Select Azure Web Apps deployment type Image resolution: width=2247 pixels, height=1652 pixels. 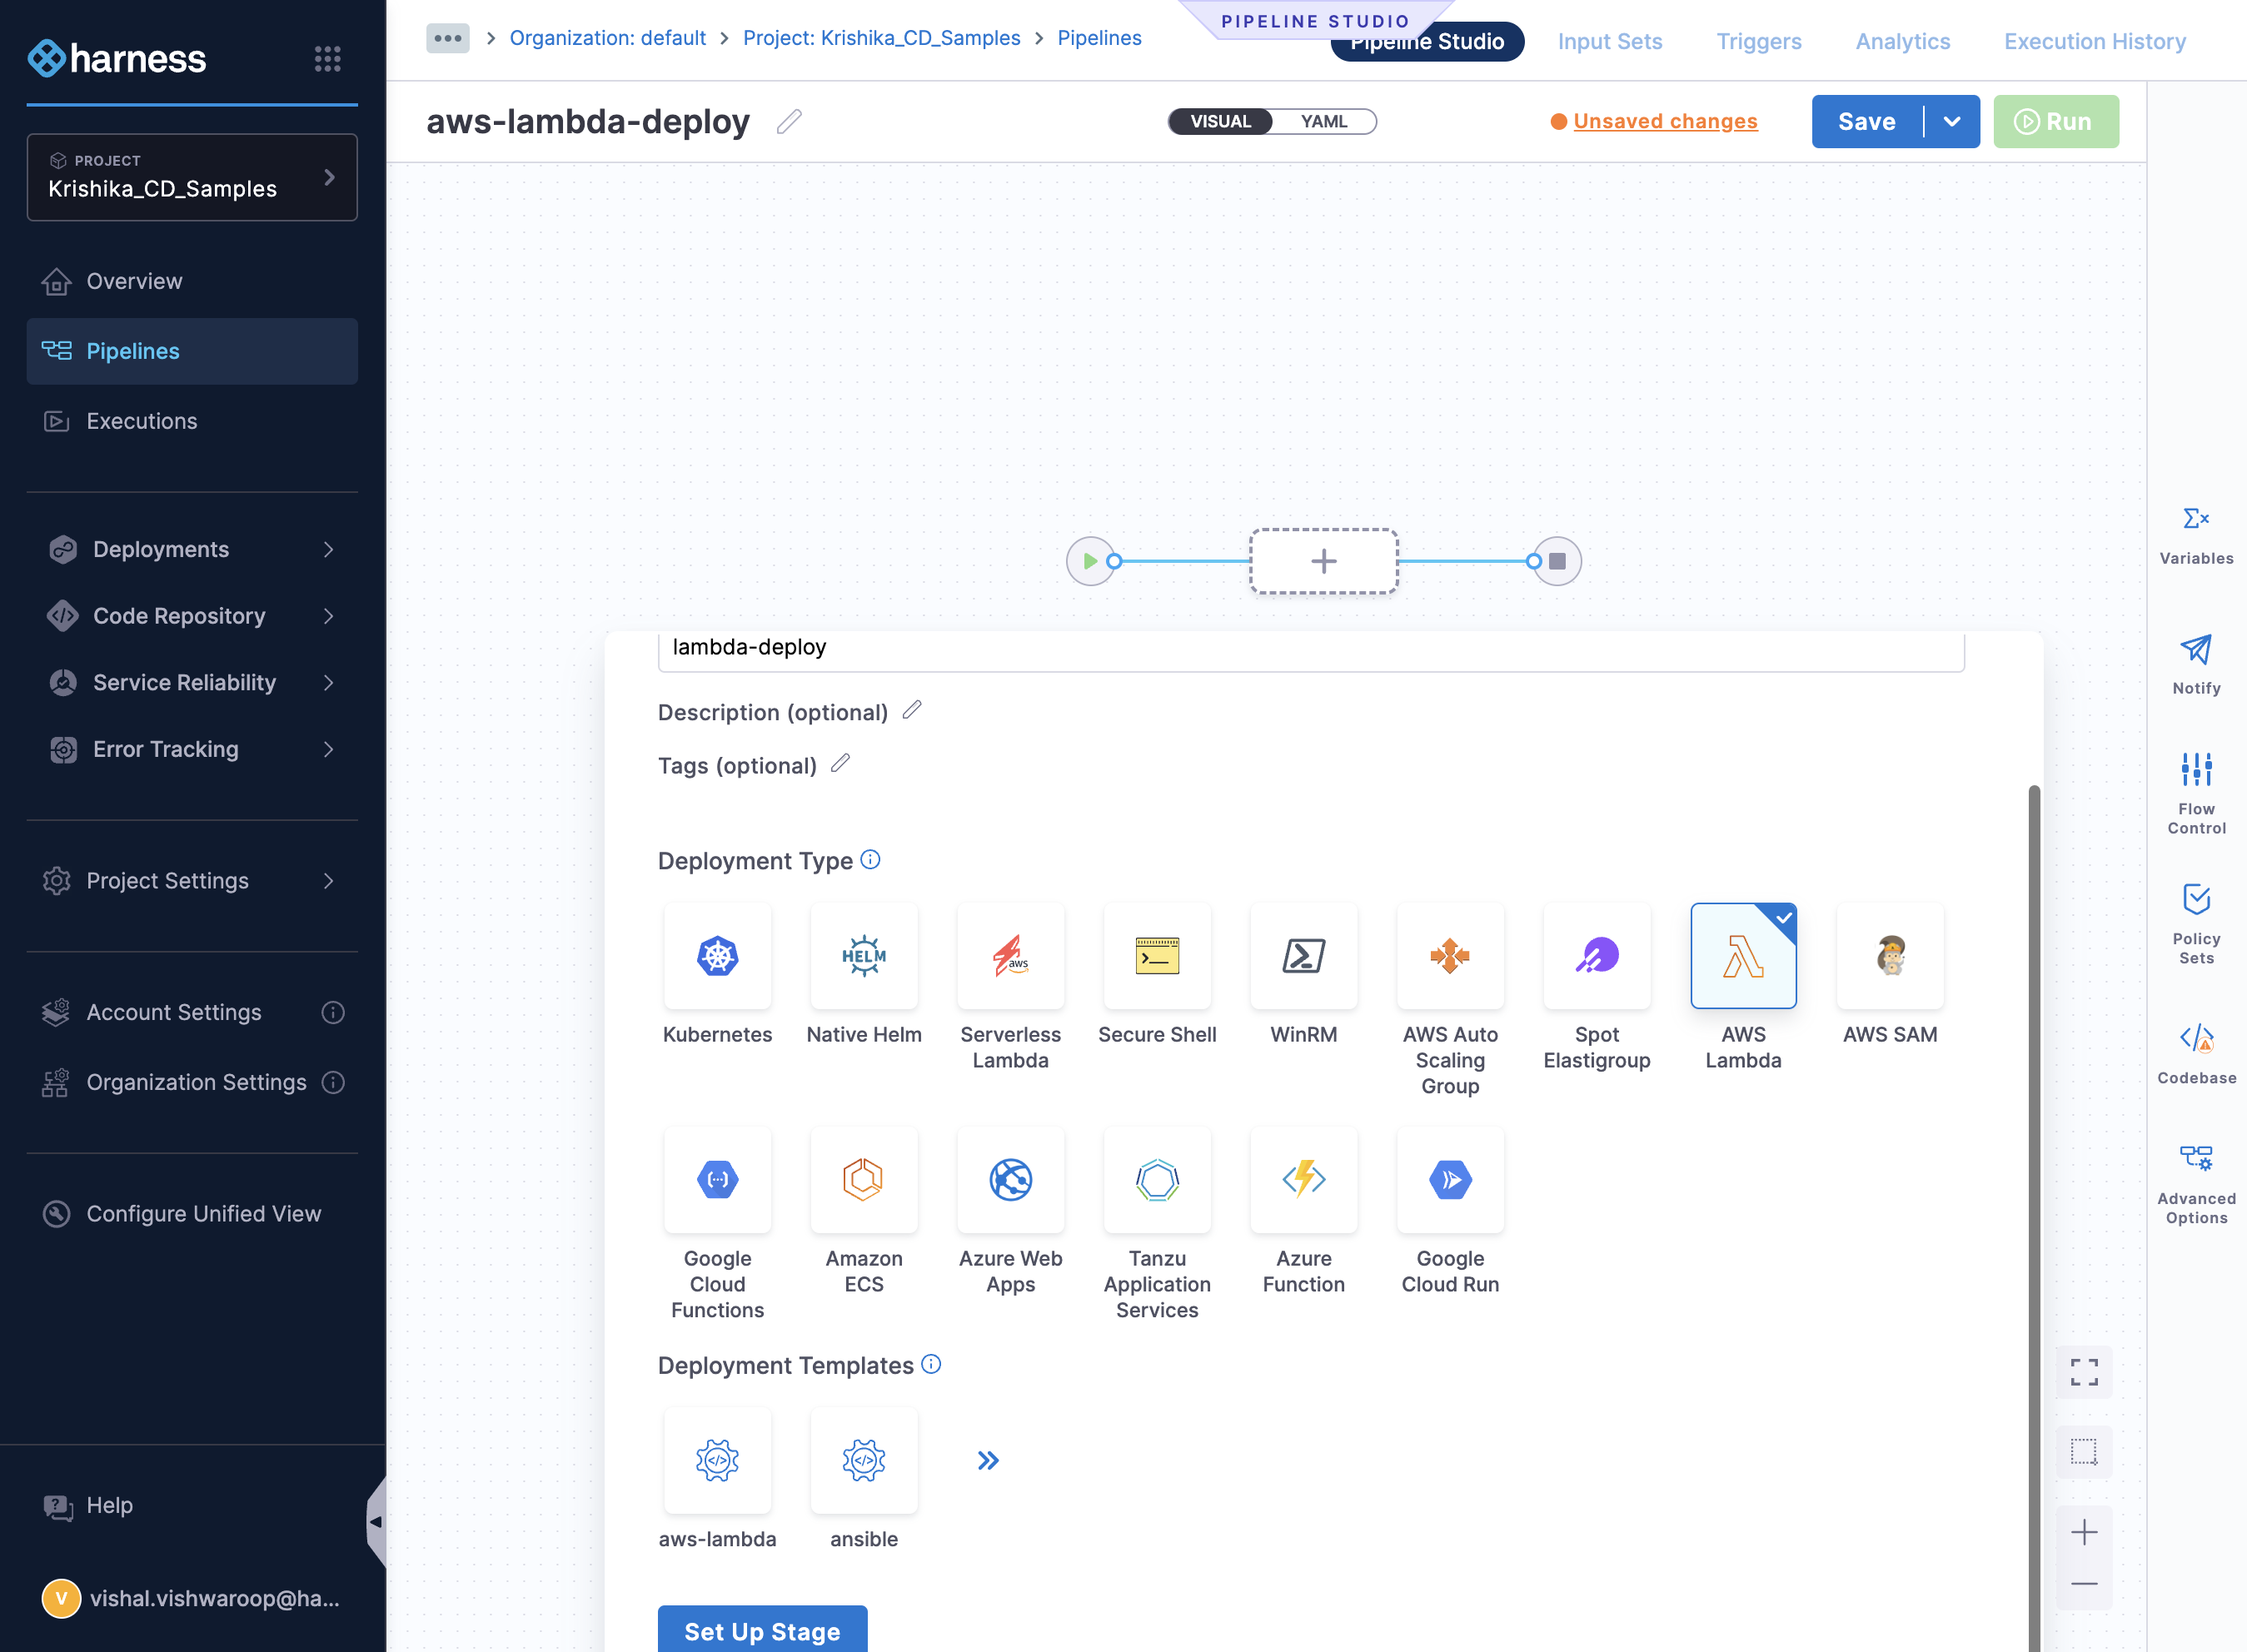coord(1010,1179)
